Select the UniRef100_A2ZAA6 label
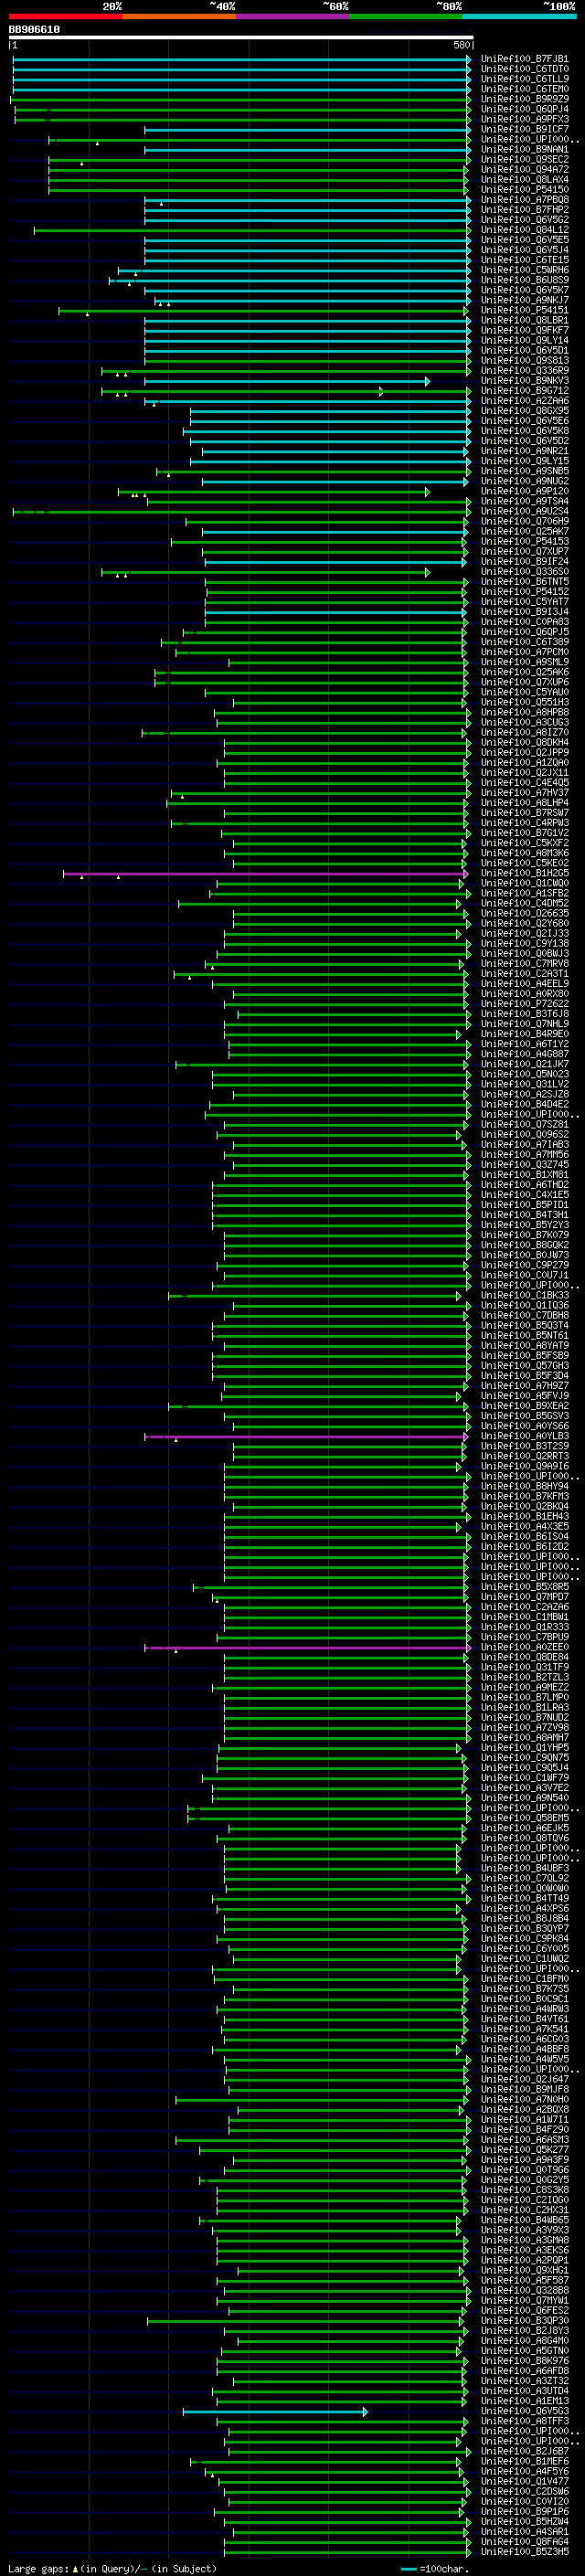The width and height of the screenshot is (585, 2576). [525, 401]
